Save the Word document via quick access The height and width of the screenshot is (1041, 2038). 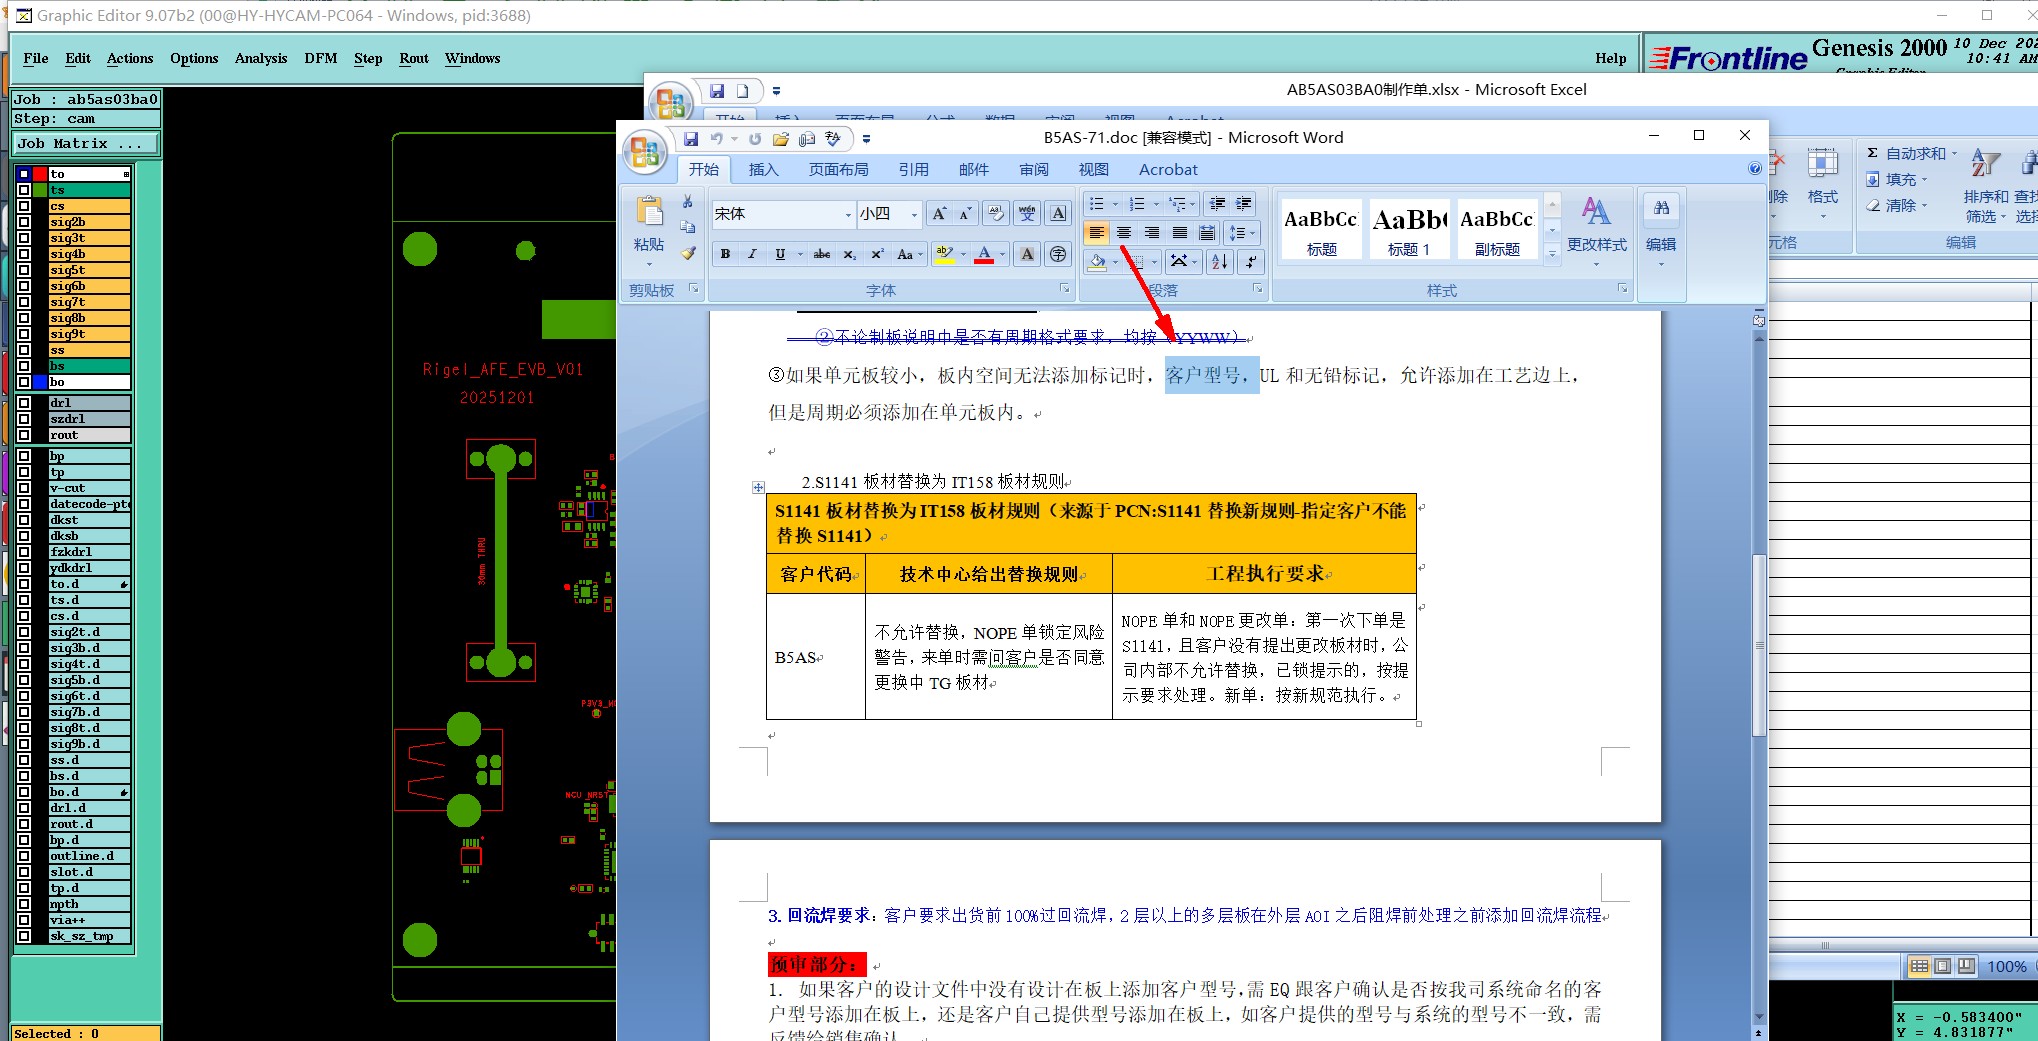pyautogui.click(x=691, y=138)
